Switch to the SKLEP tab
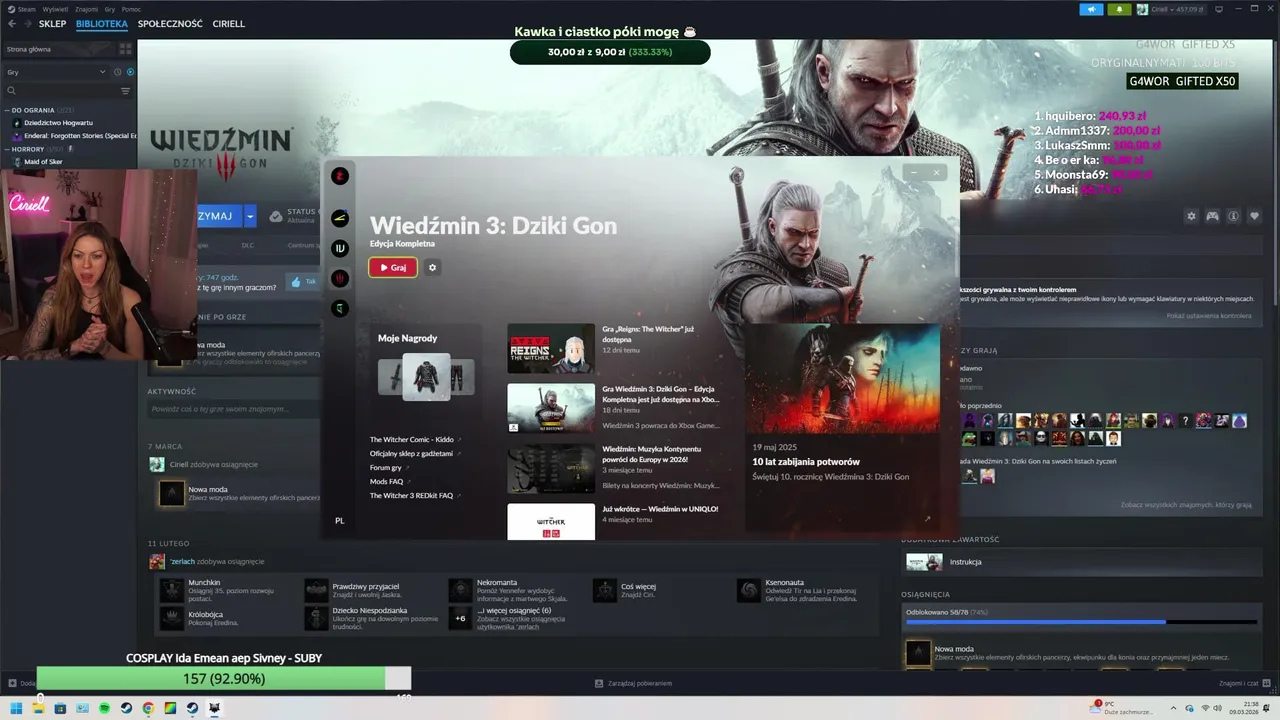This screenshot has height=720, width=1280. click(x=52, y=24)
